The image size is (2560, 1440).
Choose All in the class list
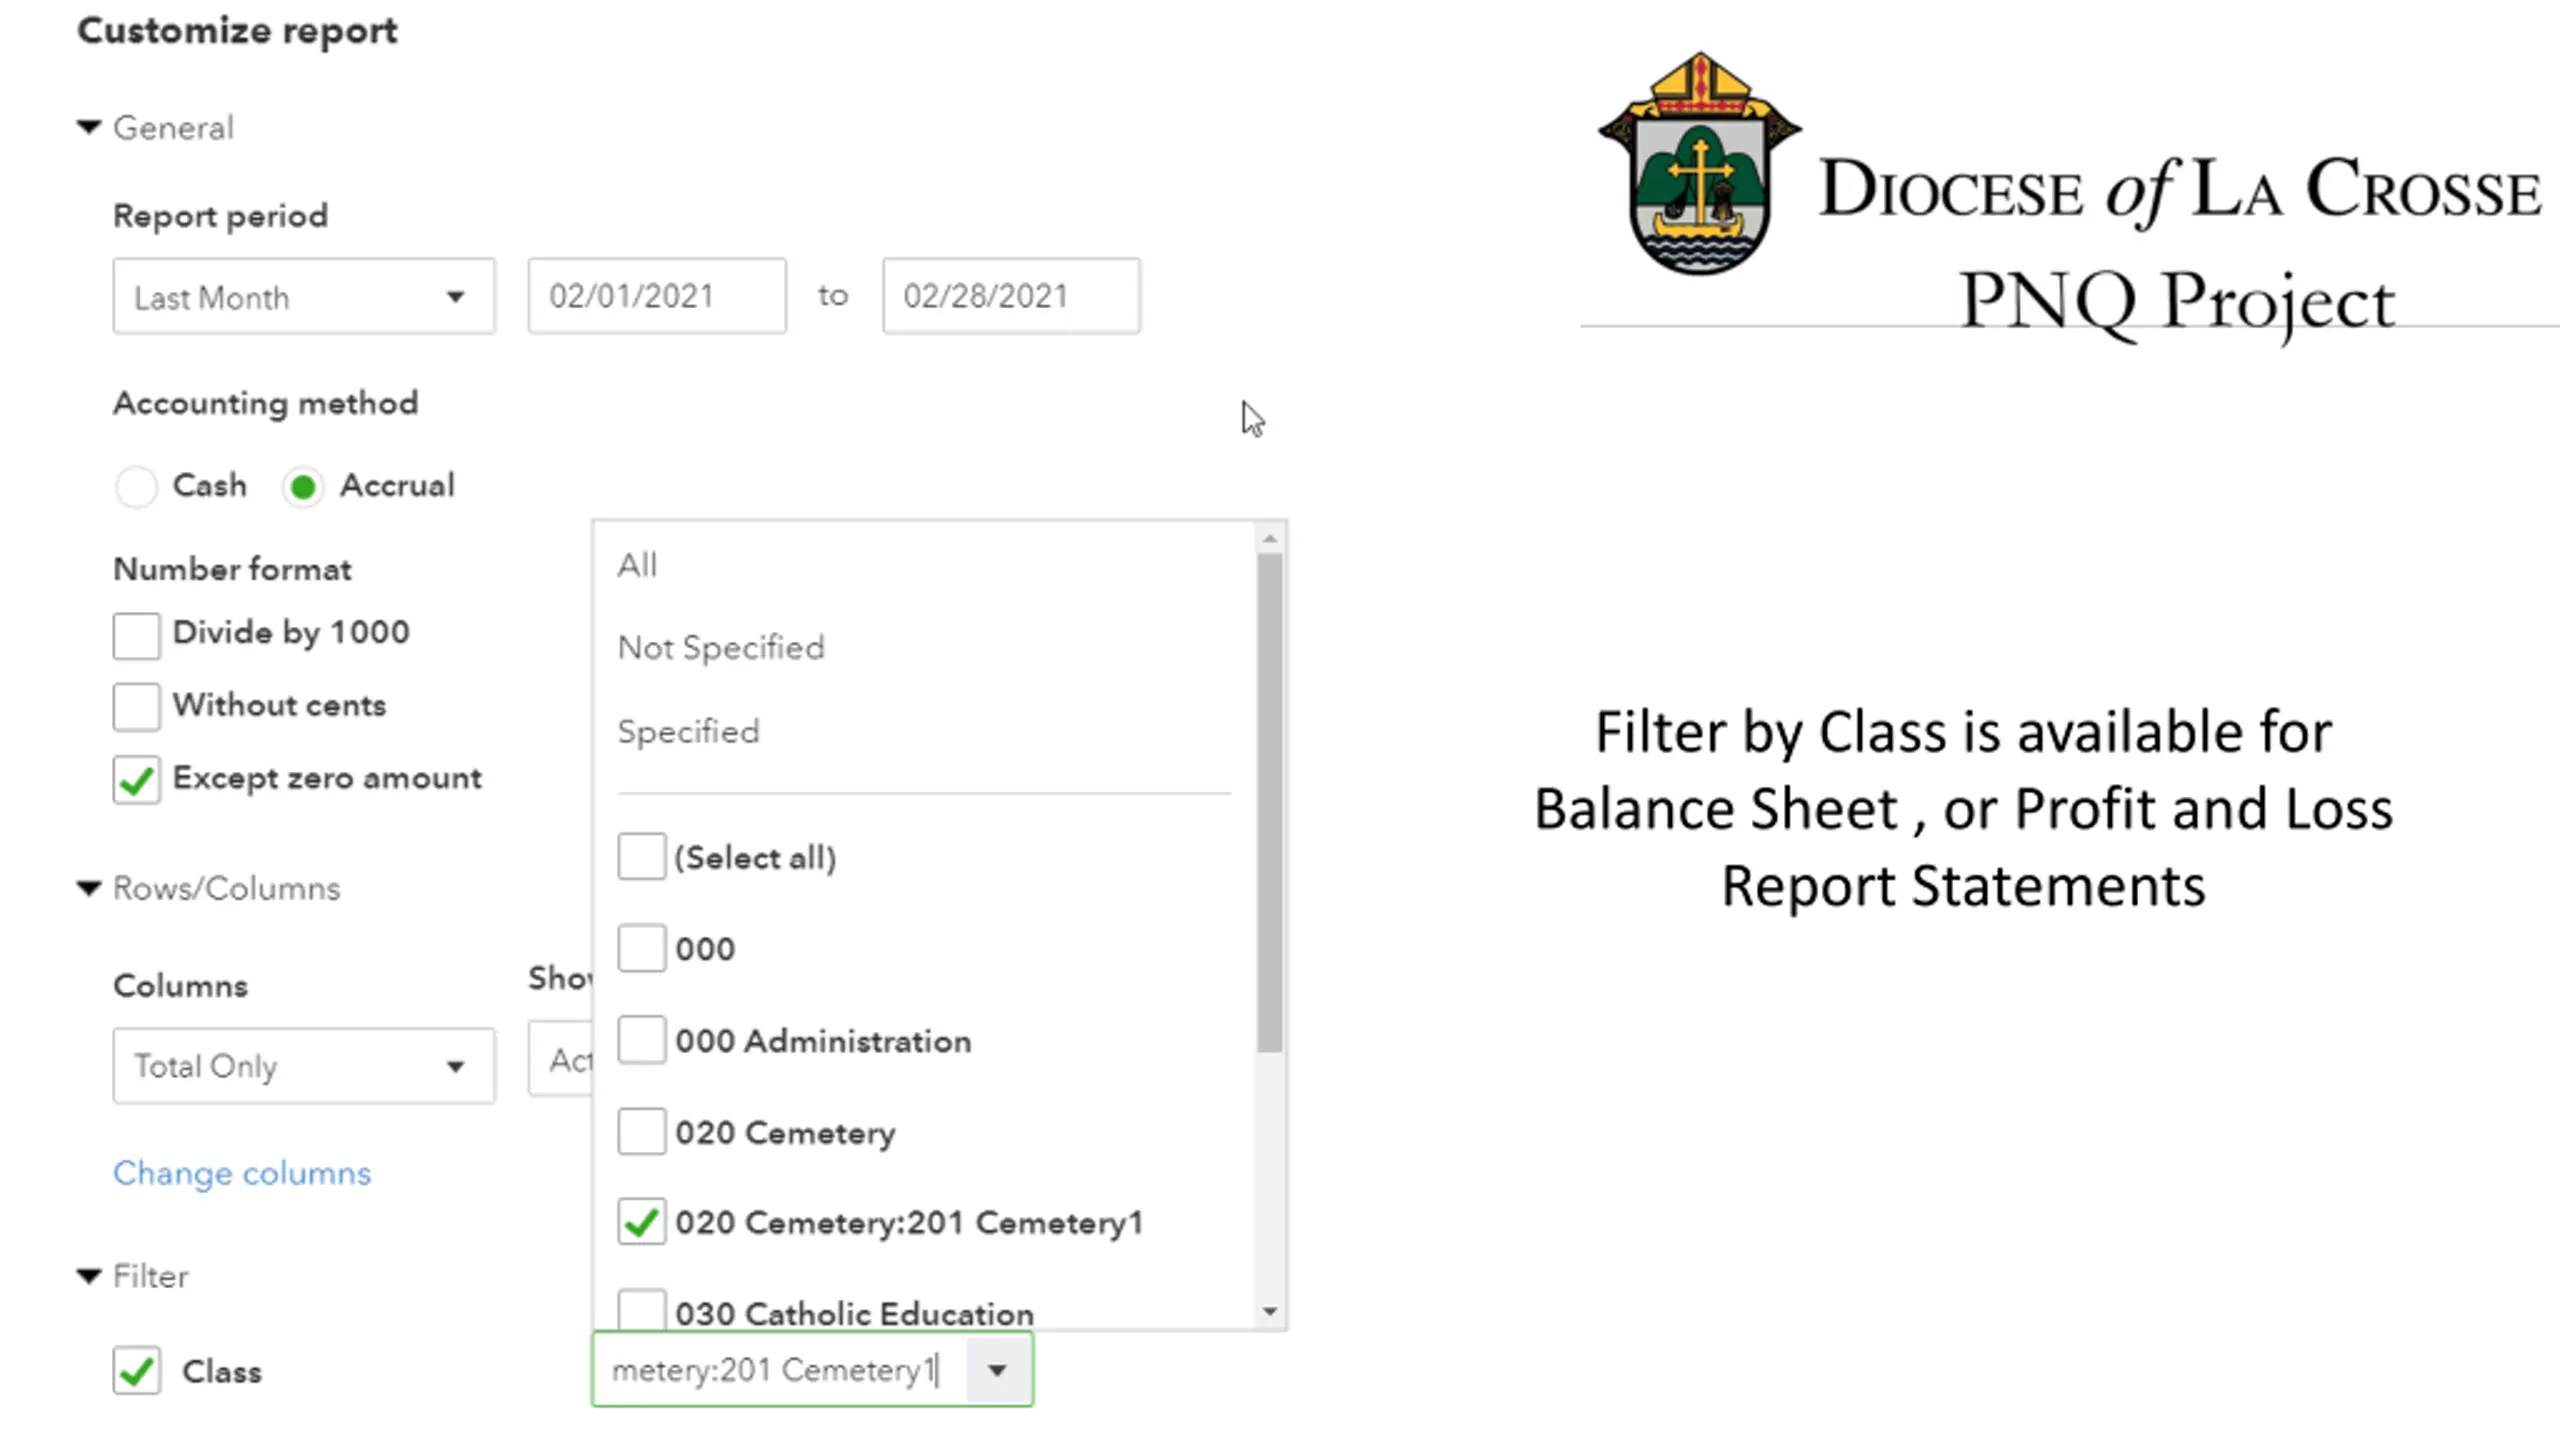click(x=638, y=565)
